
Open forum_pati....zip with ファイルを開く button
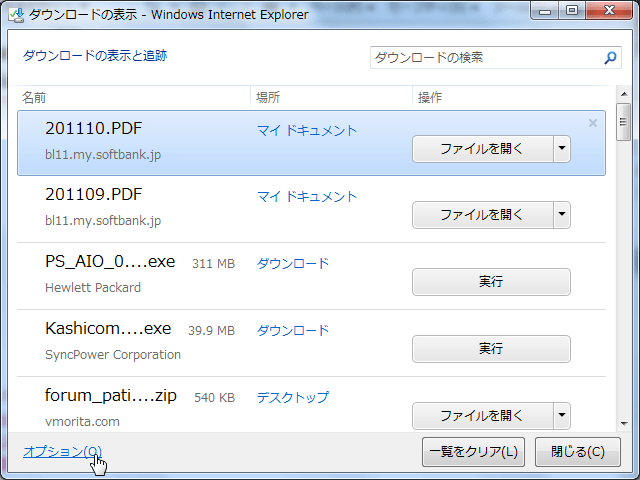tap(482, 416)
